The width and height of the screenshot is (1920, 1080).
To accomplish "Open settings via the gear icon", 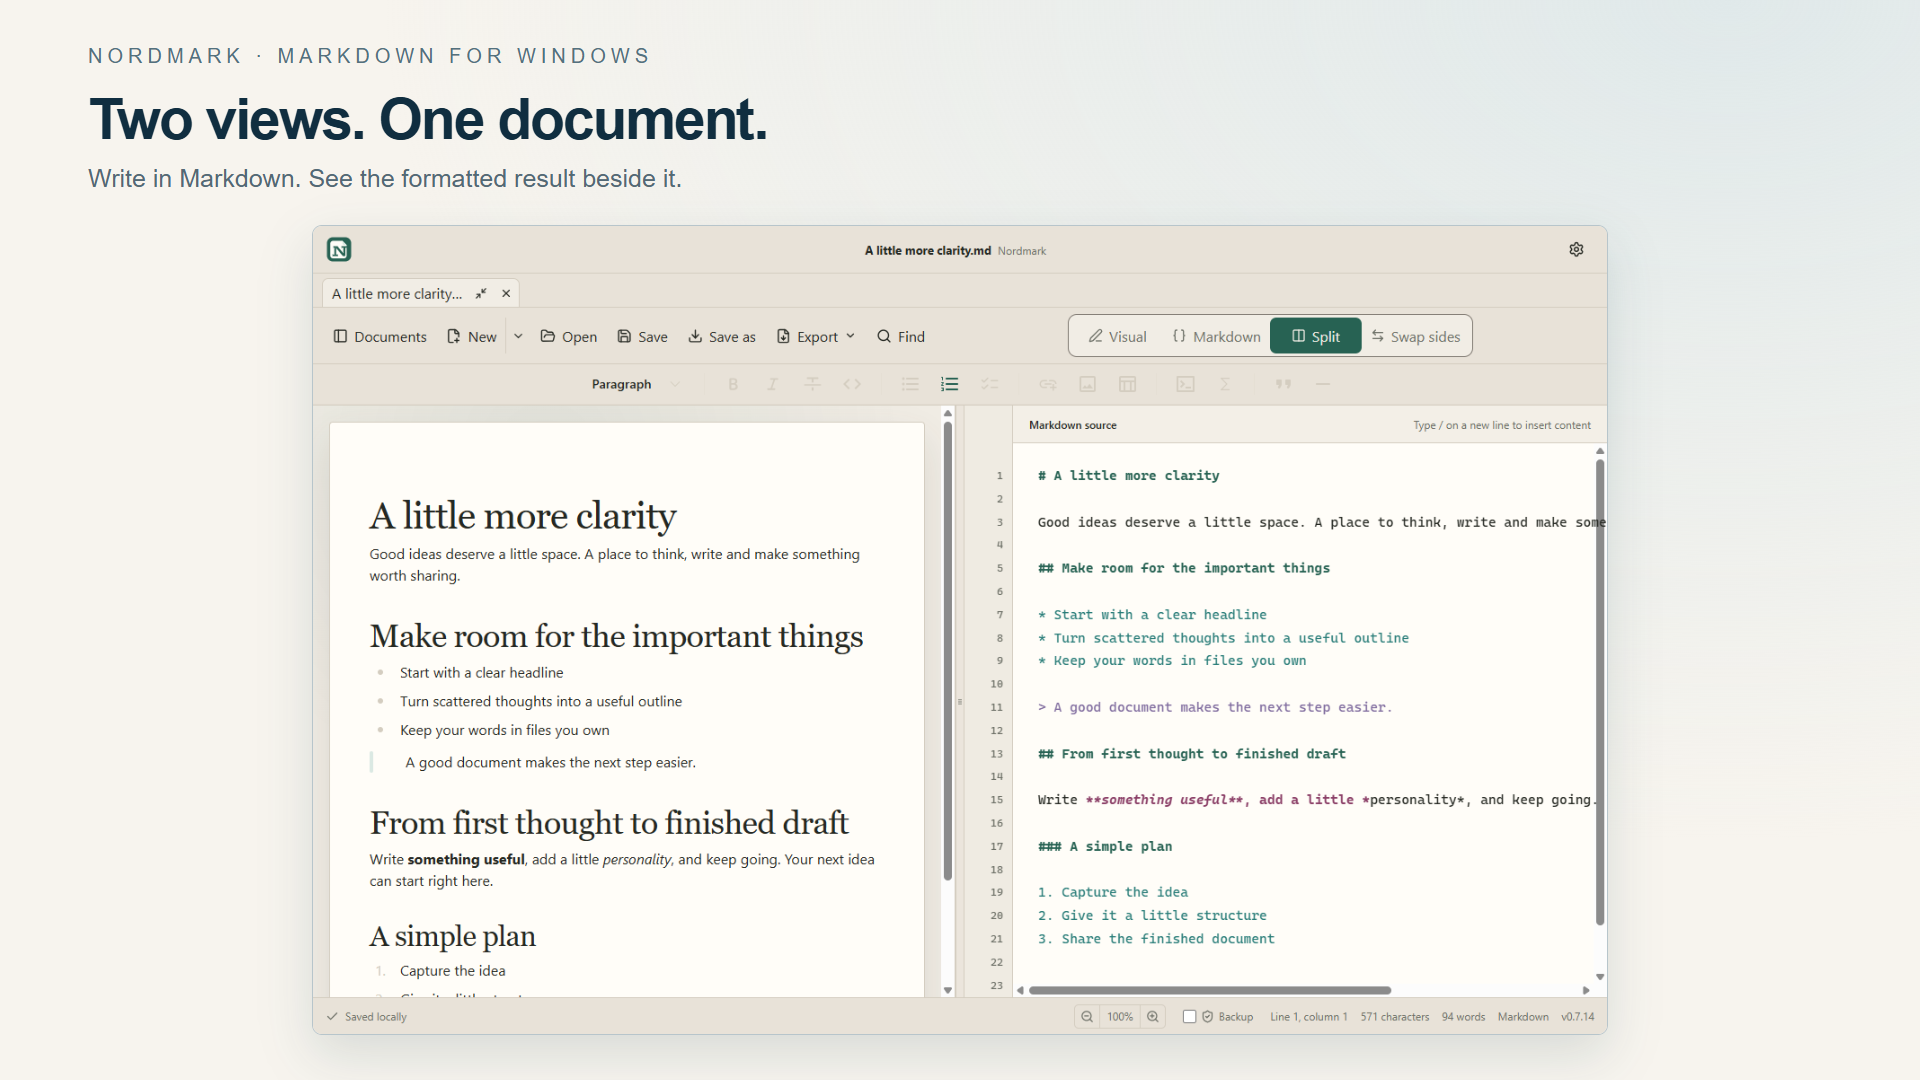I will [x=1576, y=250].
